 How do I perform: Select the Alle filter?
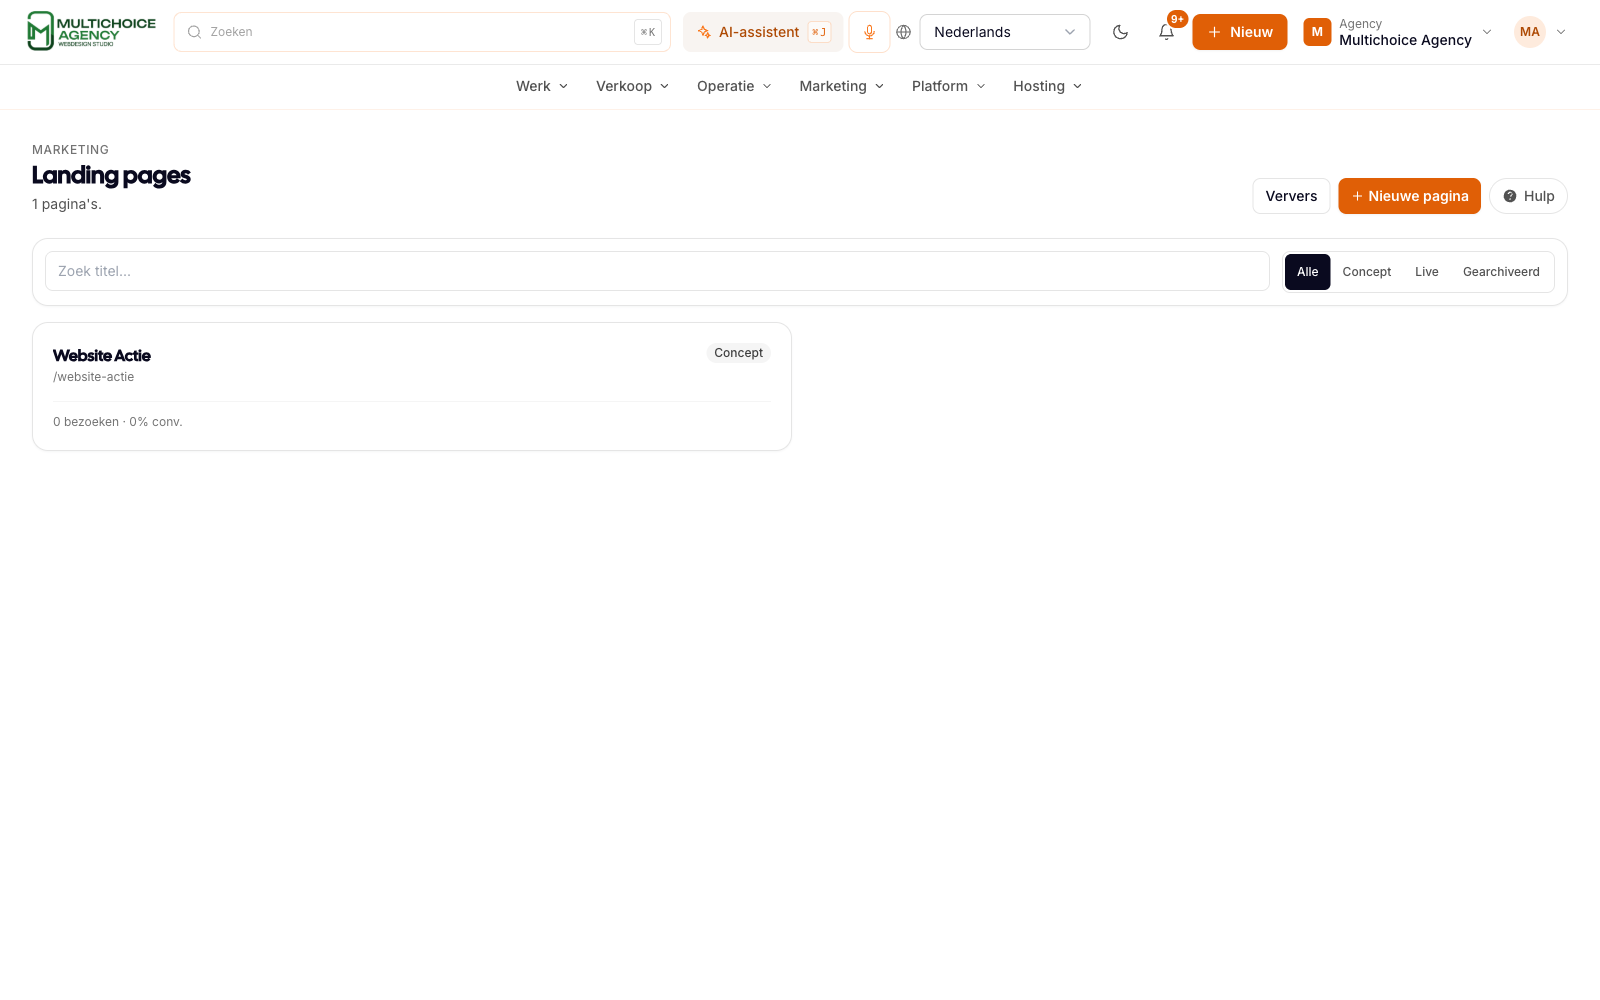click(x=1307, y=272)
